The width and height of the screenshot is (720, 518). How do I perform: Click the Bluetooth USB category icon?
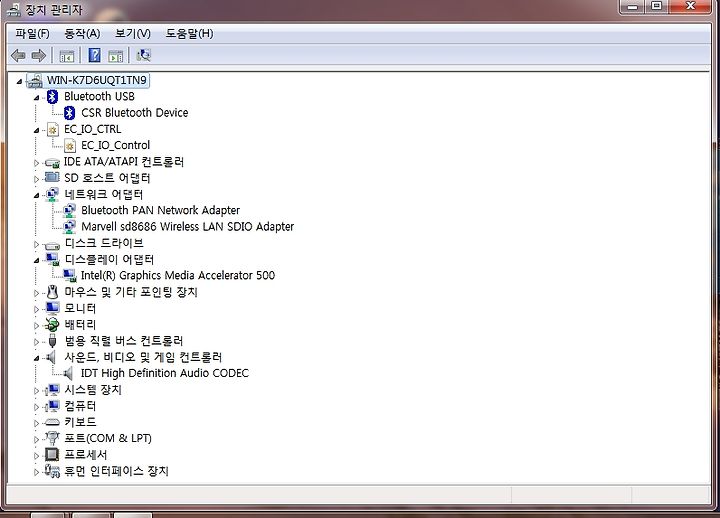coord(52,96)
